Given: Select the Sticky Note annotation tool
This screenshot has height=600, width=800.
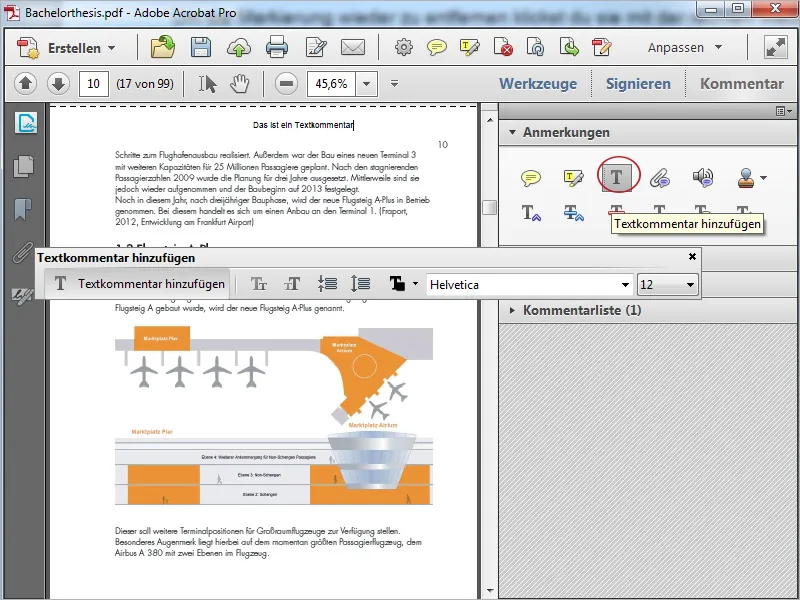Looking at the screenshot, I should (x=530, y=176).
